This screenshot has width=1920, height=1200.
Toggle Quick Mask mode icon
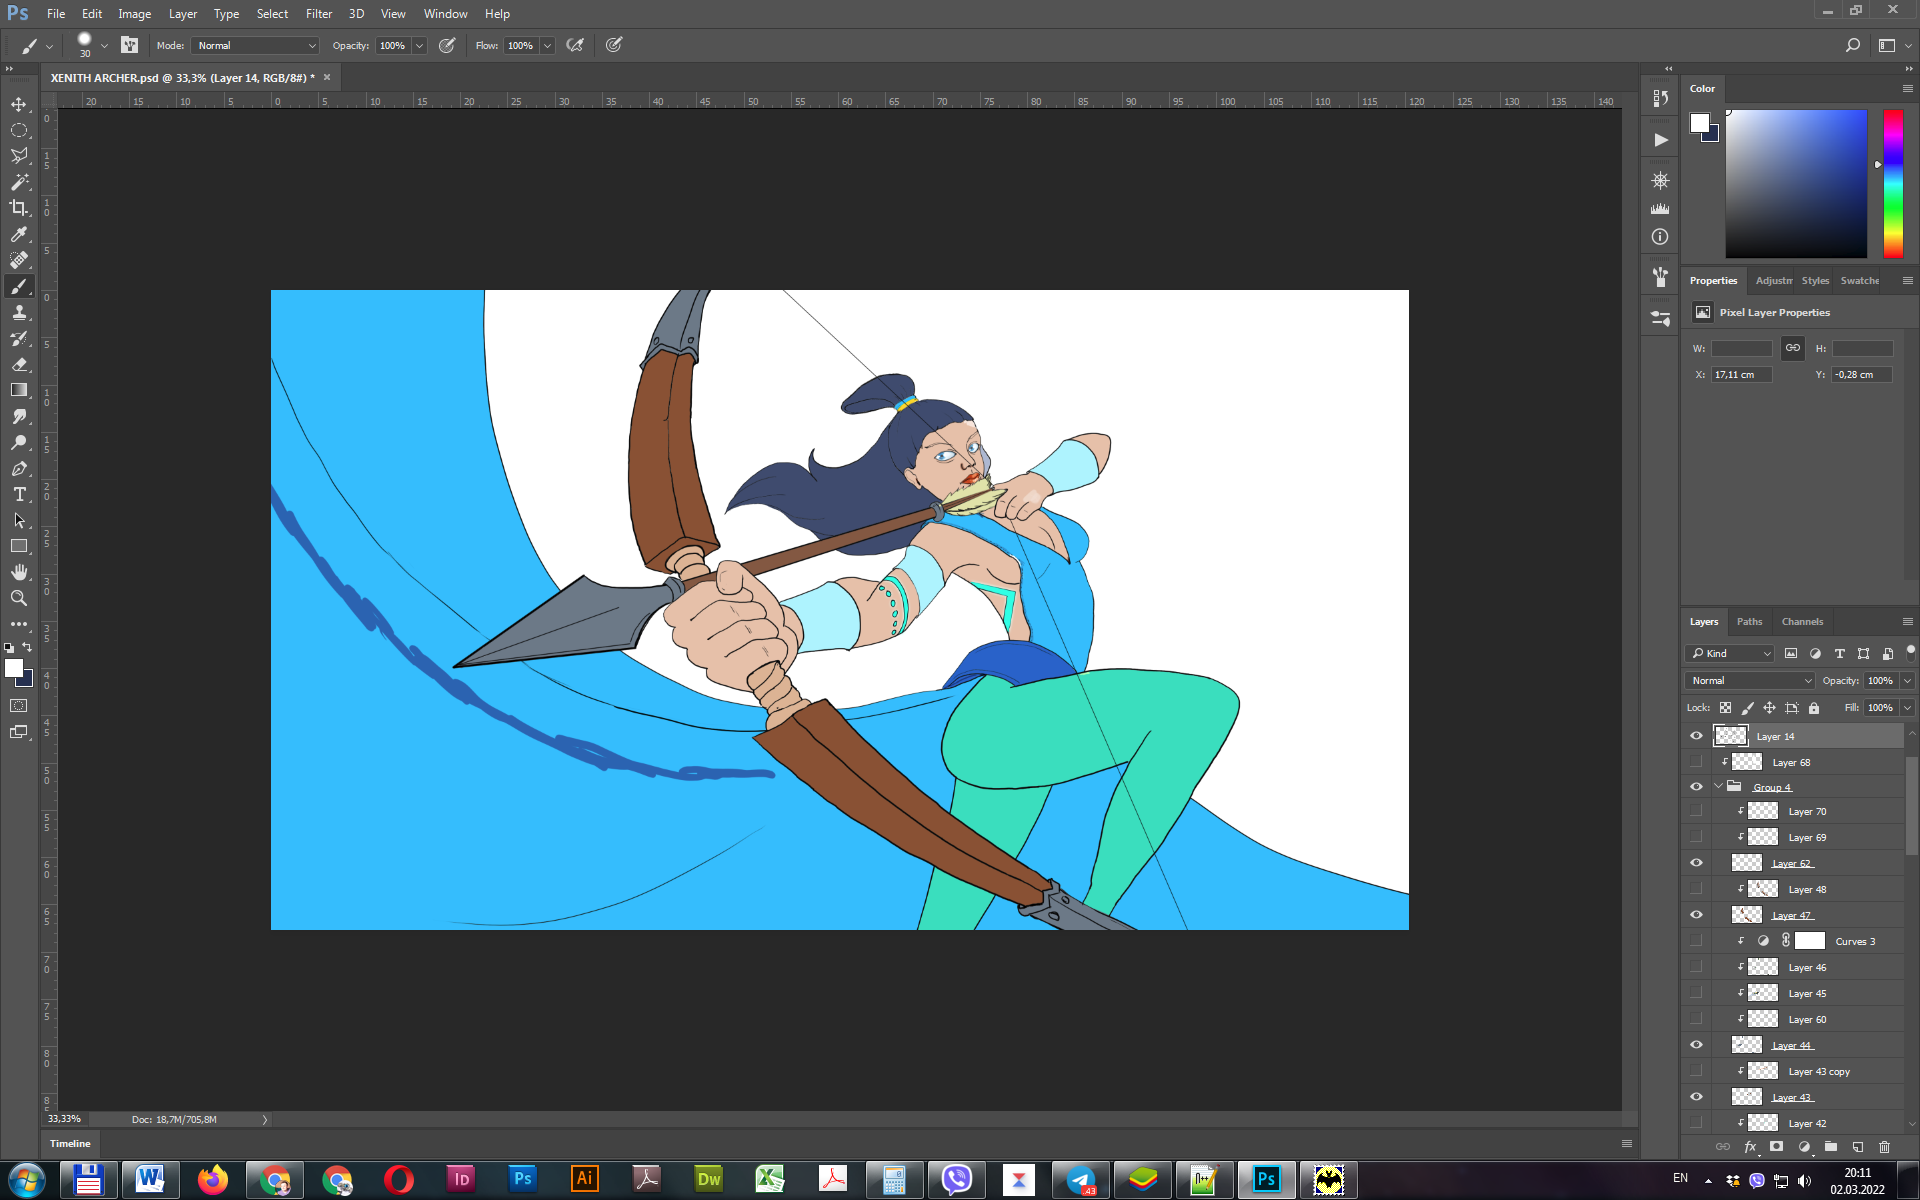tap(19, 706)
